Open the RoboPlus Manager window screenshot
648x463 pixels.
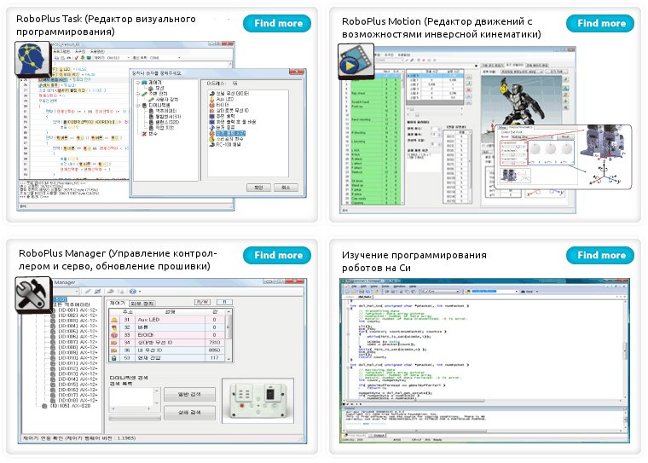[x=162, y=360]
